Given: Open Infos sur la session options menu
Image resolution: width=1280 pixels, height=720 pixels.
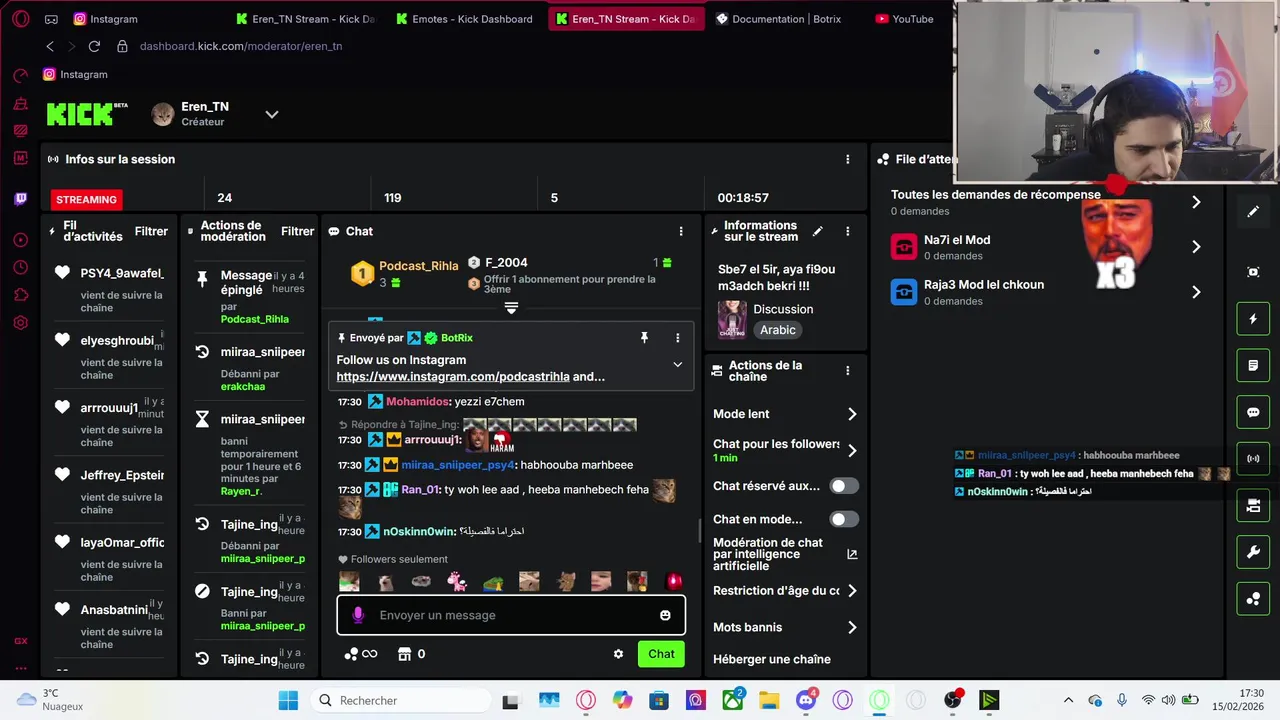Looking at the screenshot, I should tap(847, 159).
